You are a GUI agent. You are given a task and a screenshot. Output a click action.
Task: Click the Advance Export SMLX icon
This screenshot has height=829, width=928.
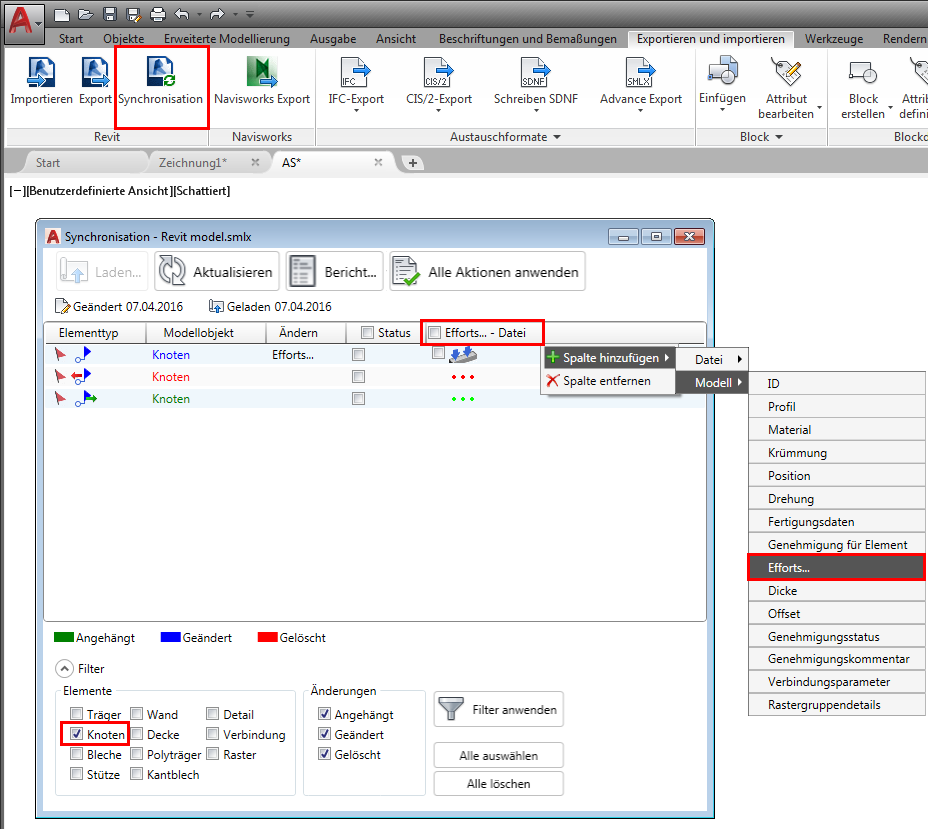click(x=641, y=72)
